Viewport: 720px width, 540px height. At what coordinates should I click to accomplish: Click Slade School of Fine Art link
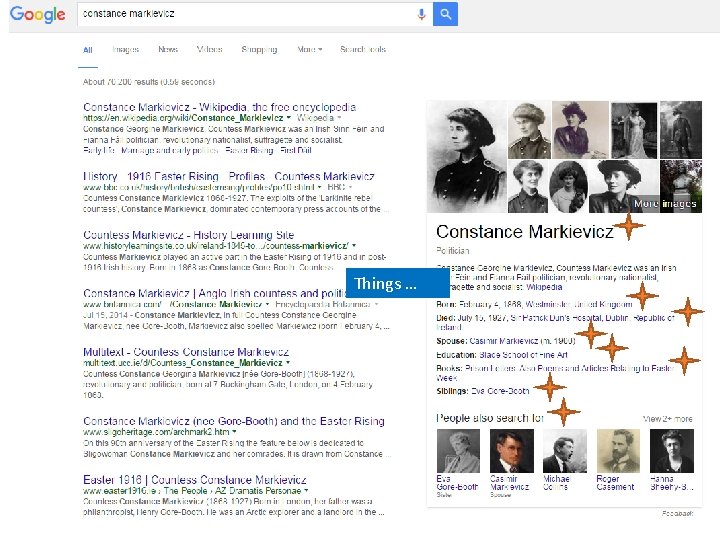(x=523, y=355)
